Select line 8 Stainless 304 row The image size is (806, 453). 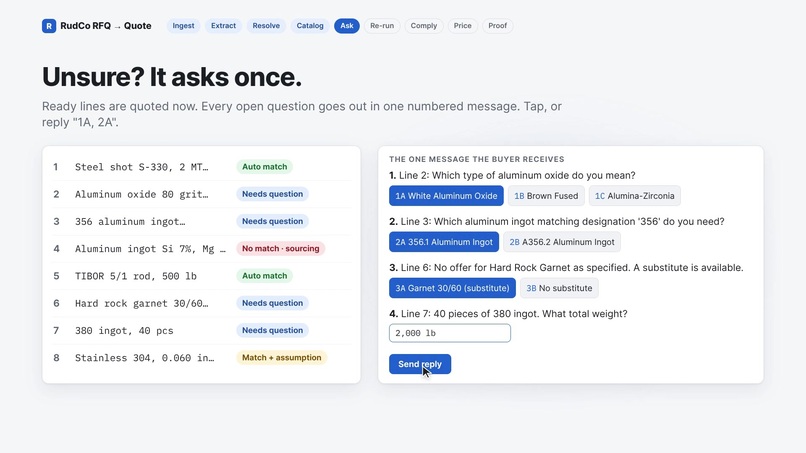(202, 357)
